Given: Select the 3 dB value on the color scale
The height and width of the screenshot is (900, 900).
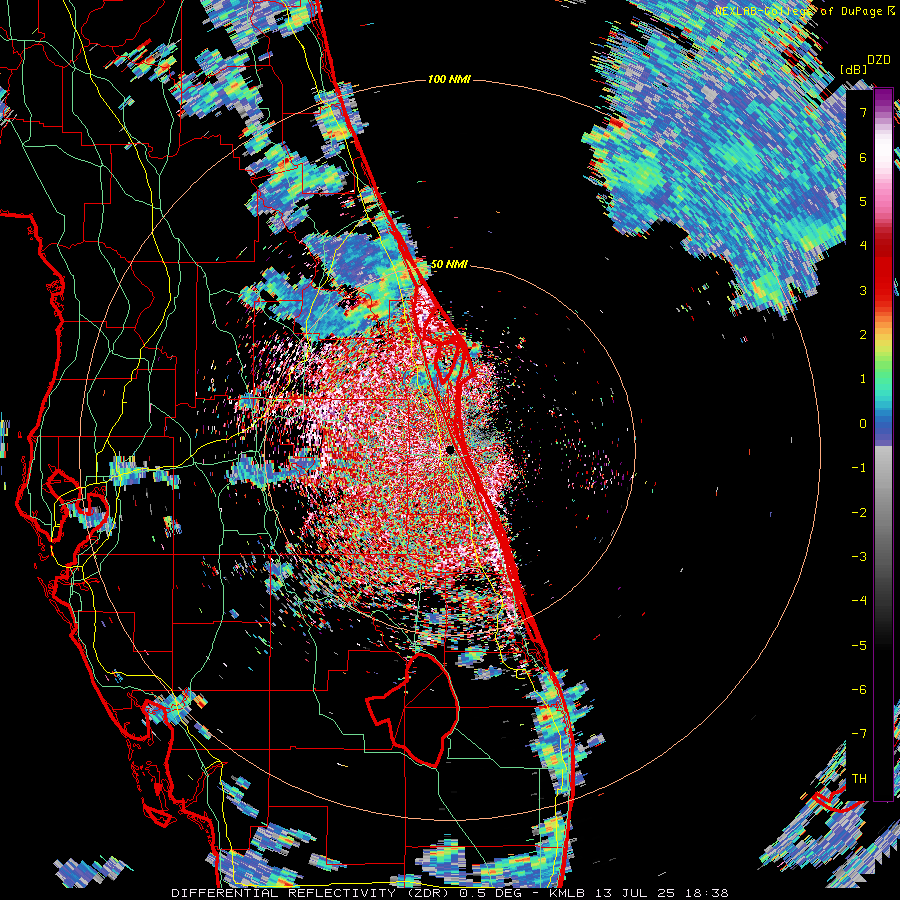Looking at the screenshot, I should (863, 290).
